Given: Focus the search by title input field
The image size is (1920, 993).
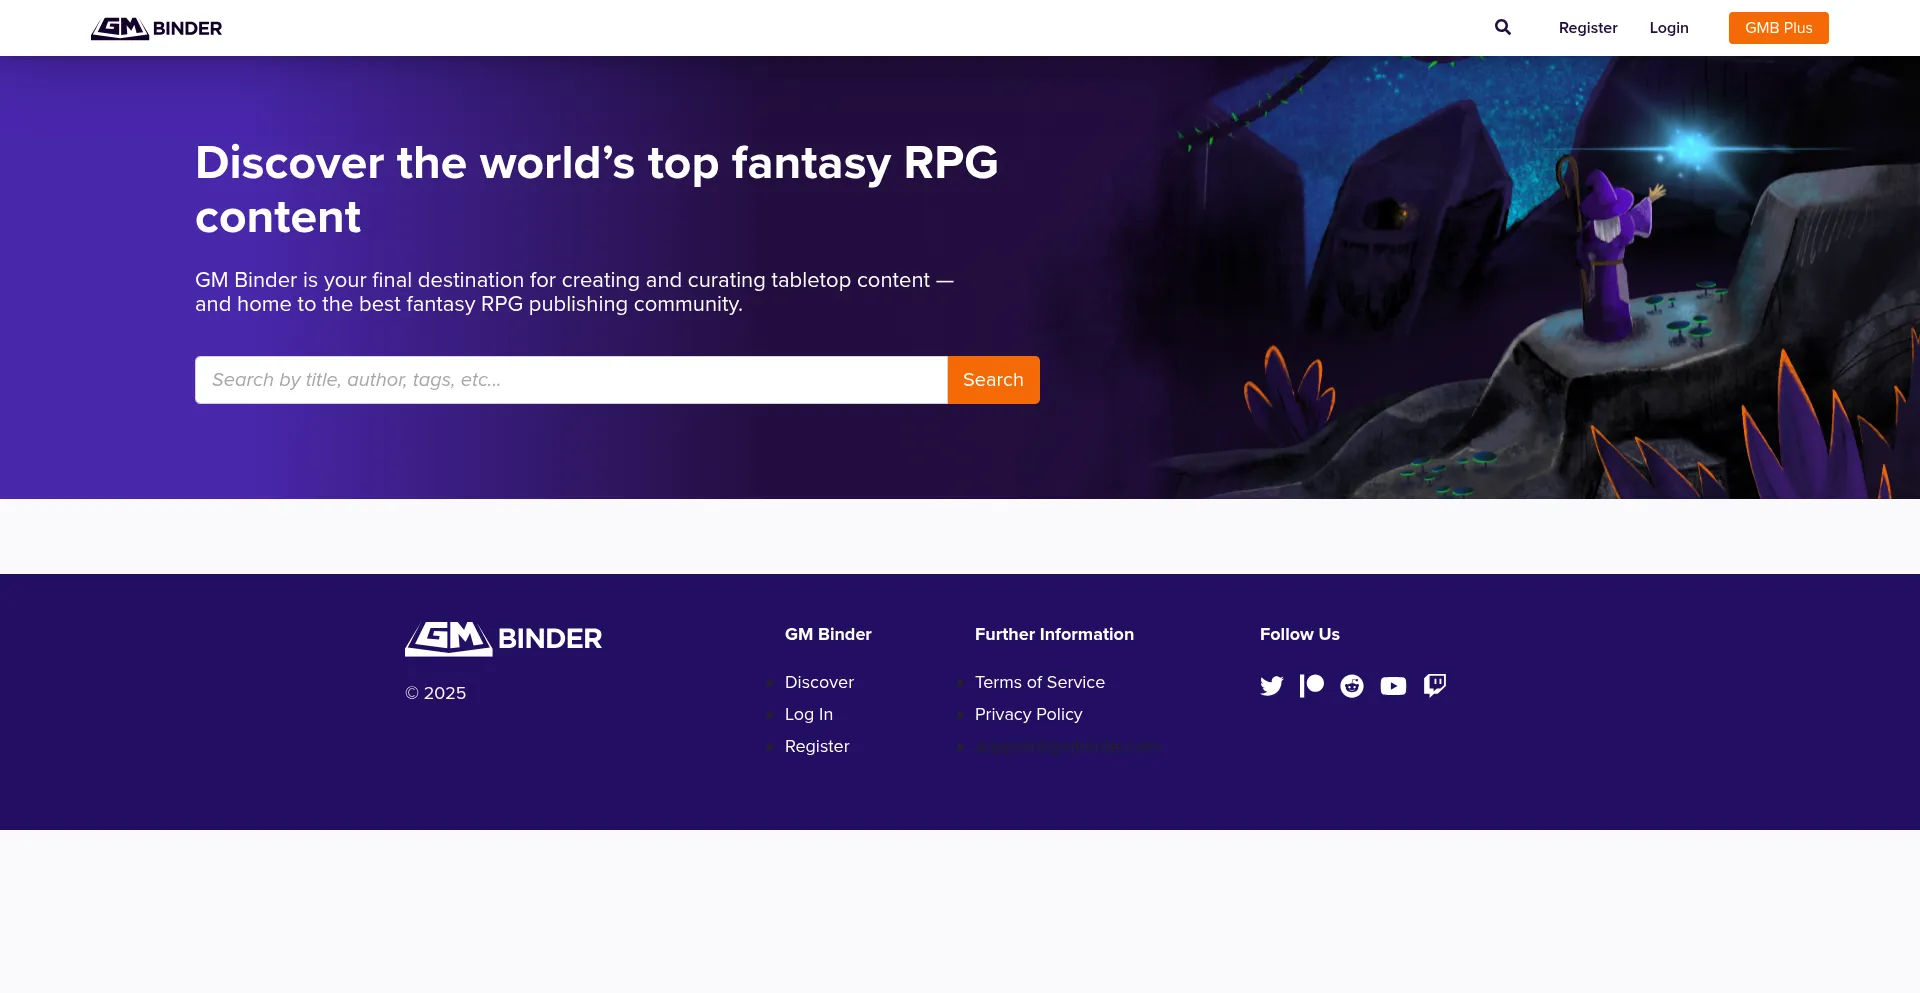Looking at the screenshot, I should (x=570, y=380).
